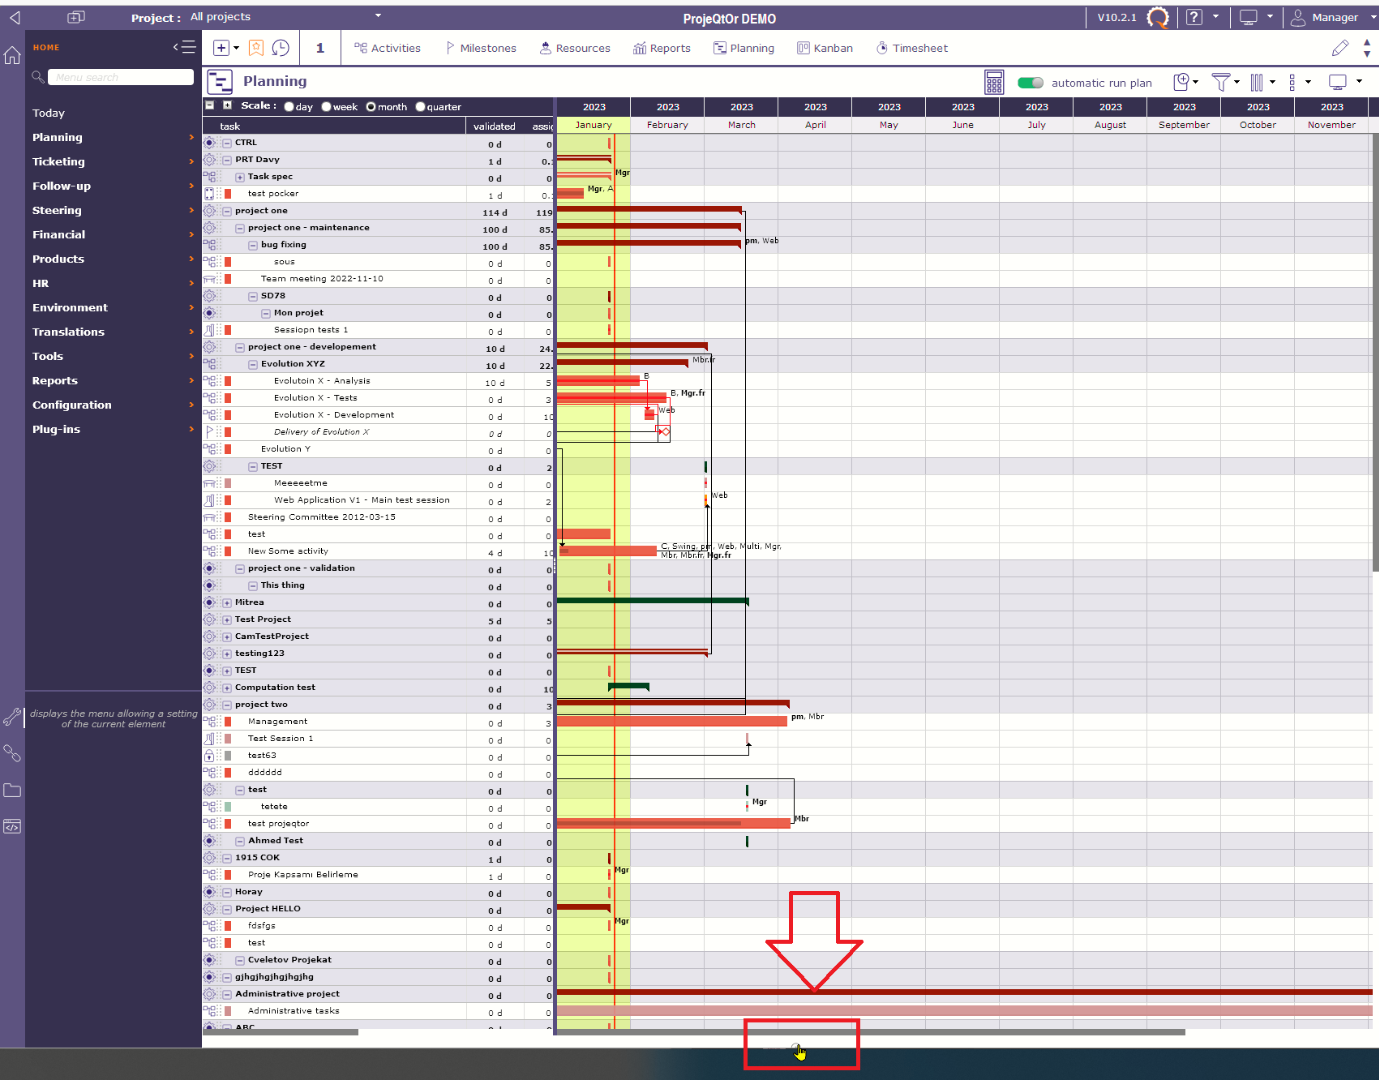The width and height of the screenshot is (1379, 1080).
Task: Collapse the project two tree node
Action: (x=227, y=705)
